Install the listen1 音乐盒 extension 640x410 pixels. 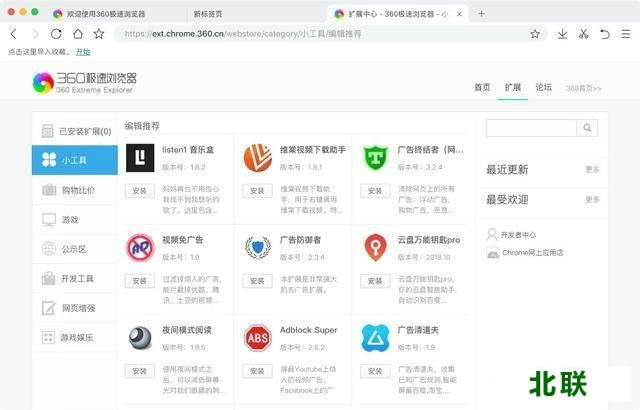[x=140, y=191]
